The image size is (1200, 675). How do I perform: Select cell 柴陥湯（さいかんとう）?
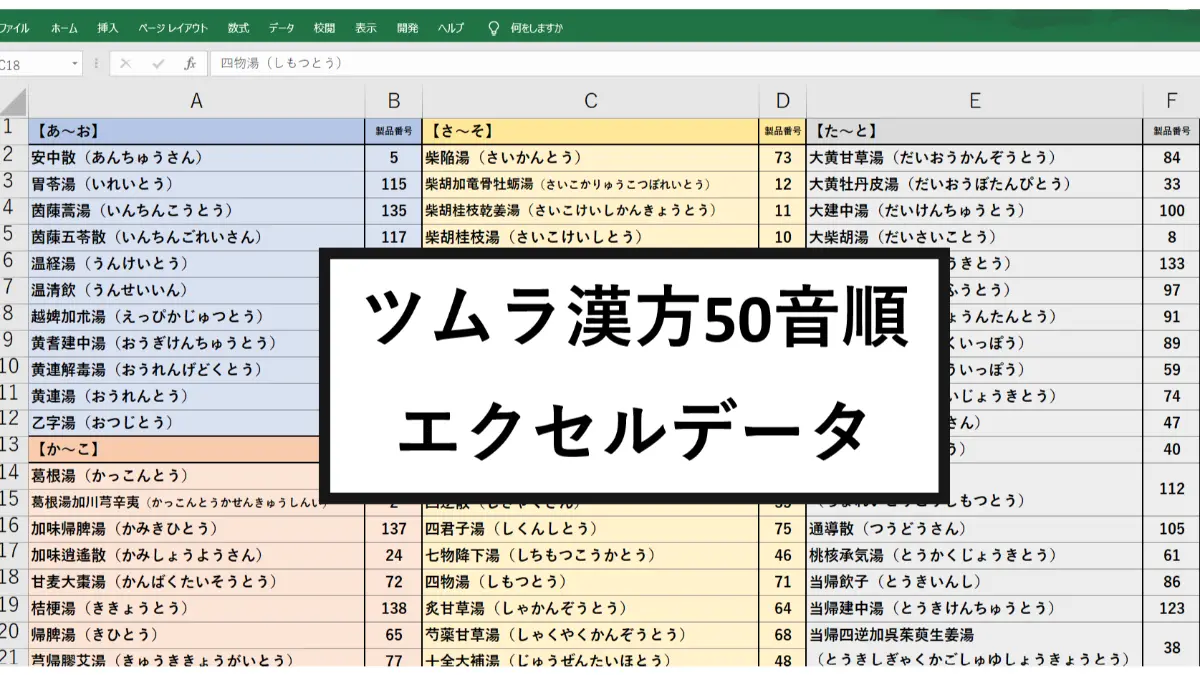pos(591,157)
